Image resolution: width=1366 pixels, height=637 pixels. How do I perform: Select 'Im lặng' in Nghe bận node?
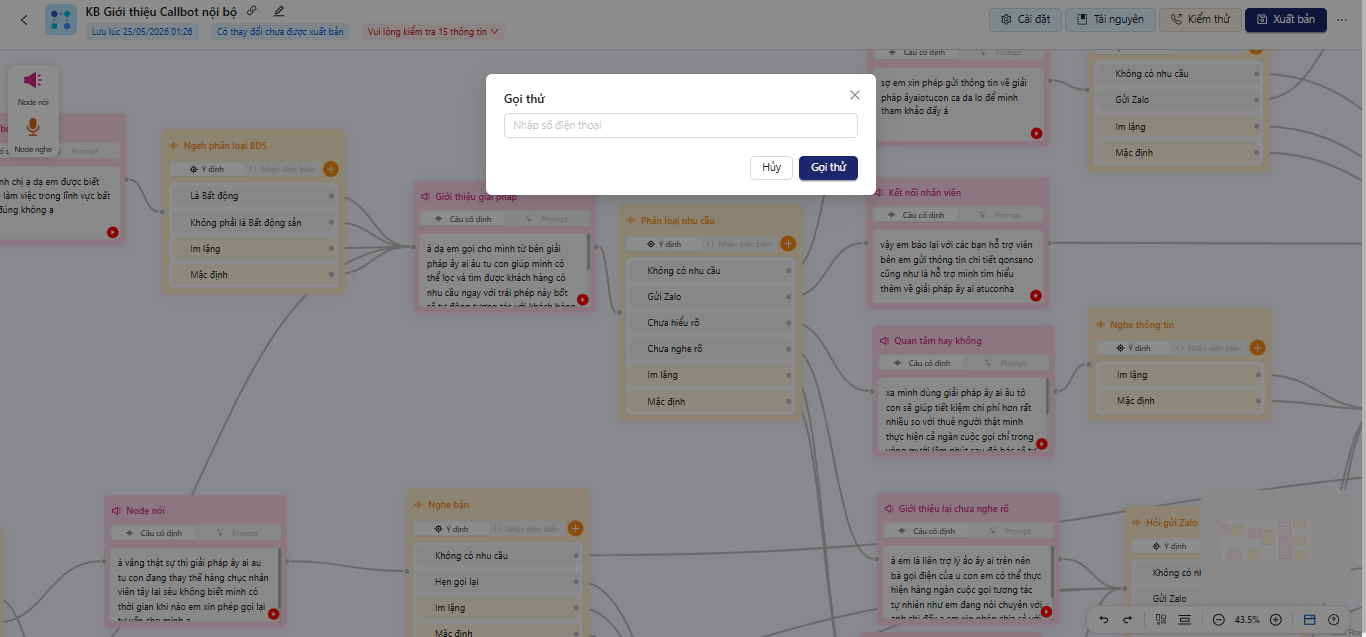[x=499, y=607]
